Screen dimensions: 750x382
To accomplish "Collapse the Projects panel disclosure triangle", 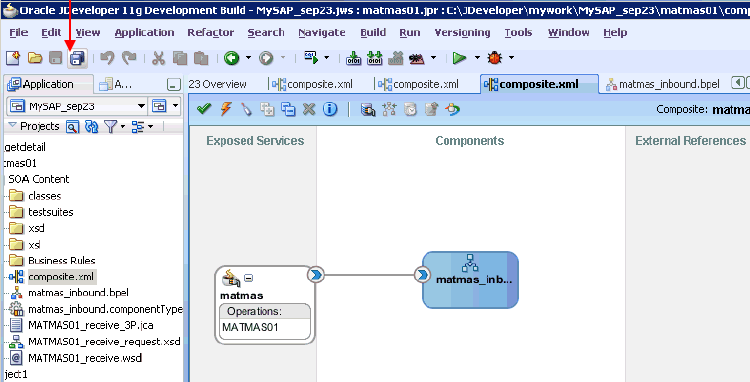I will coord(12,126).
